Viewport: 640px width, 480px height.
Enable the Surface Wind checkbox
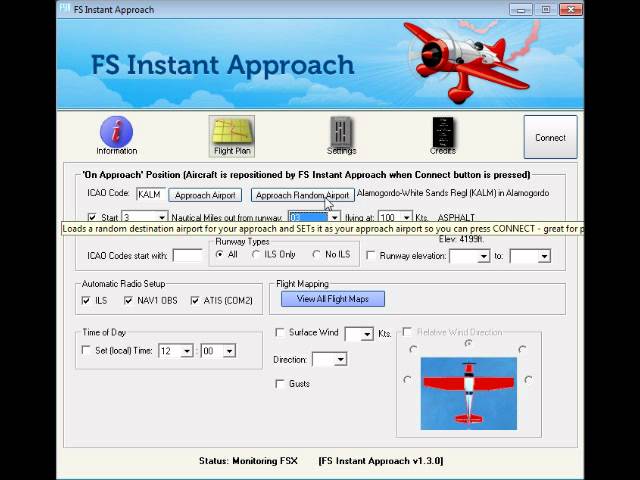point(280,332)
